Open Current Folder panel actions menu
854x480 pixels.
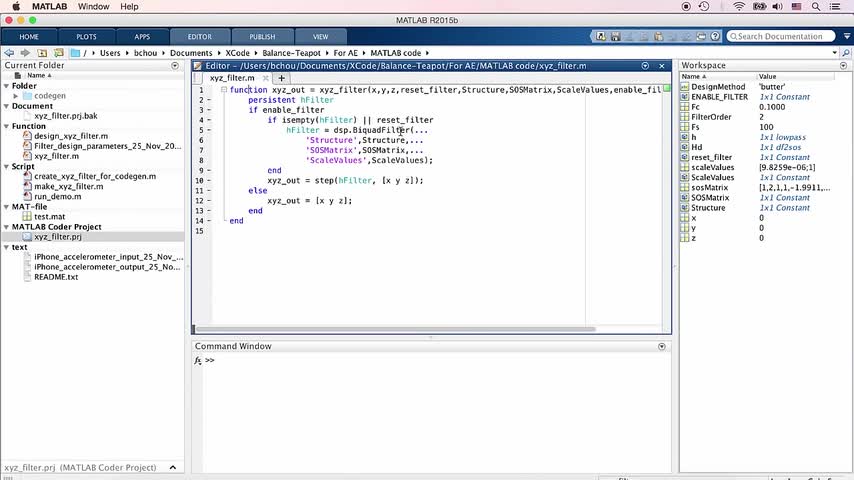click(175, 65)
